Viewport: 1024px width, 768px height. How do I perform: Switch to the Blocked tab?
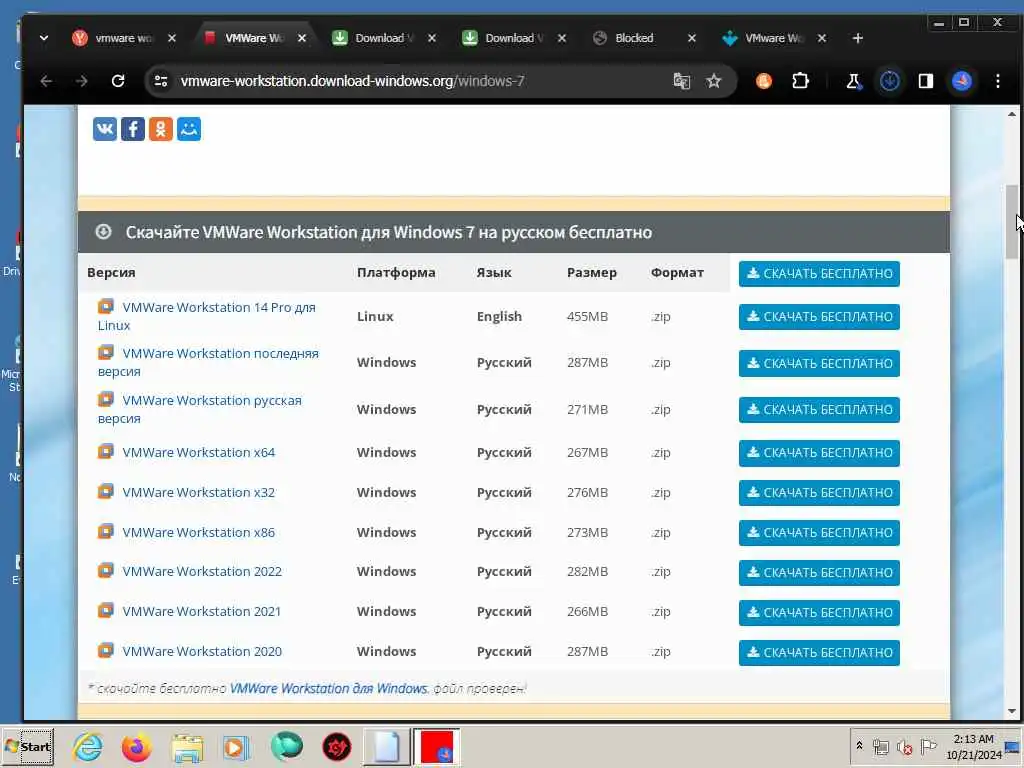pos(633,38)
